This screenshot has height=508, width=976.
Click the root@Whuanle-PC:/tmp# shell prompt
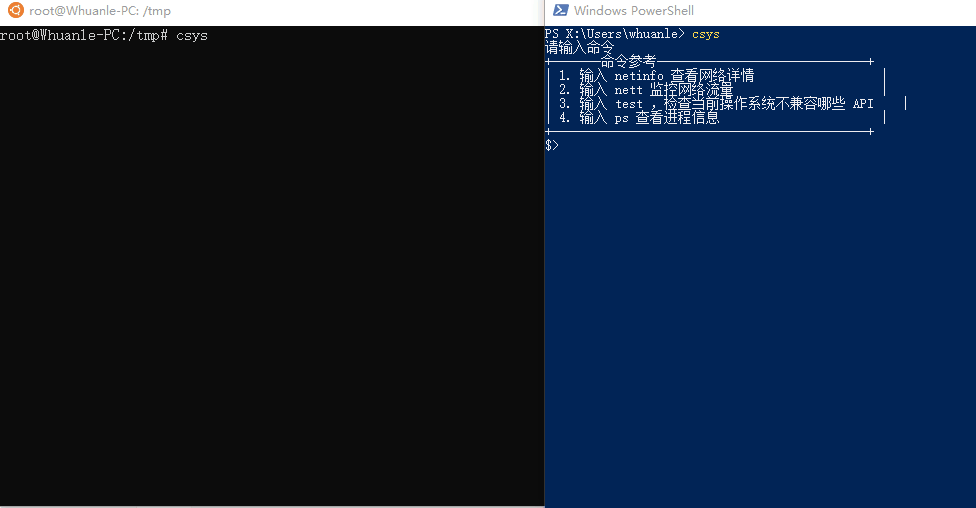coord(84,35)
